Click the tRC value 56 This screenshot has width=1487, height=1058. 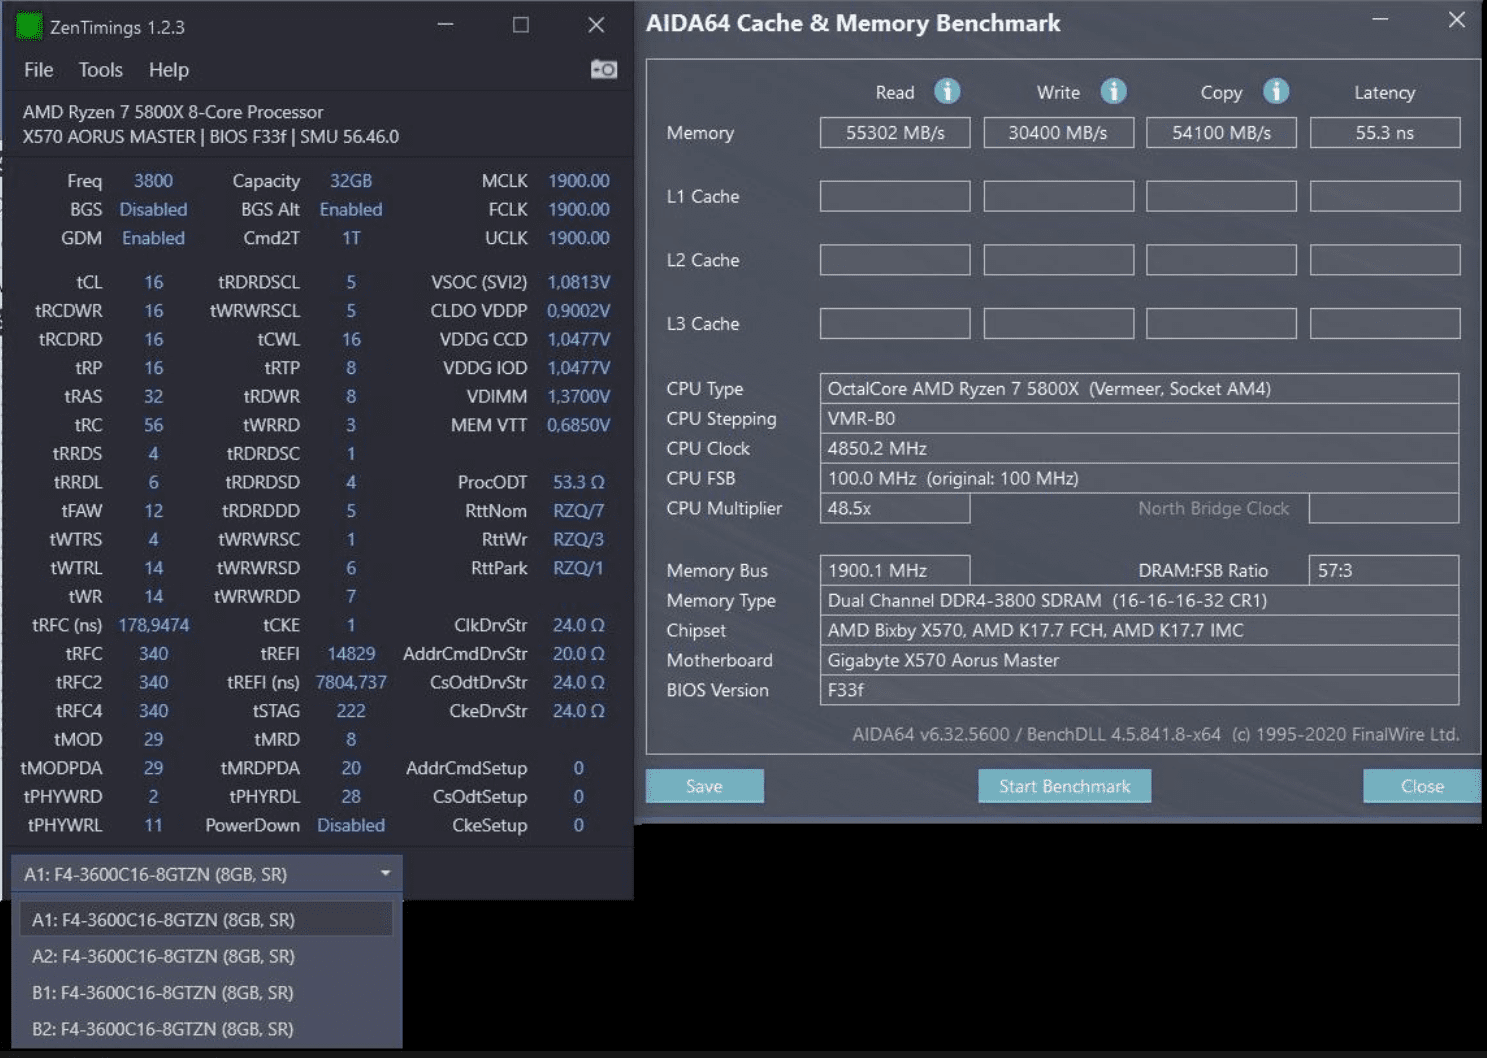(x=153, y=425)
